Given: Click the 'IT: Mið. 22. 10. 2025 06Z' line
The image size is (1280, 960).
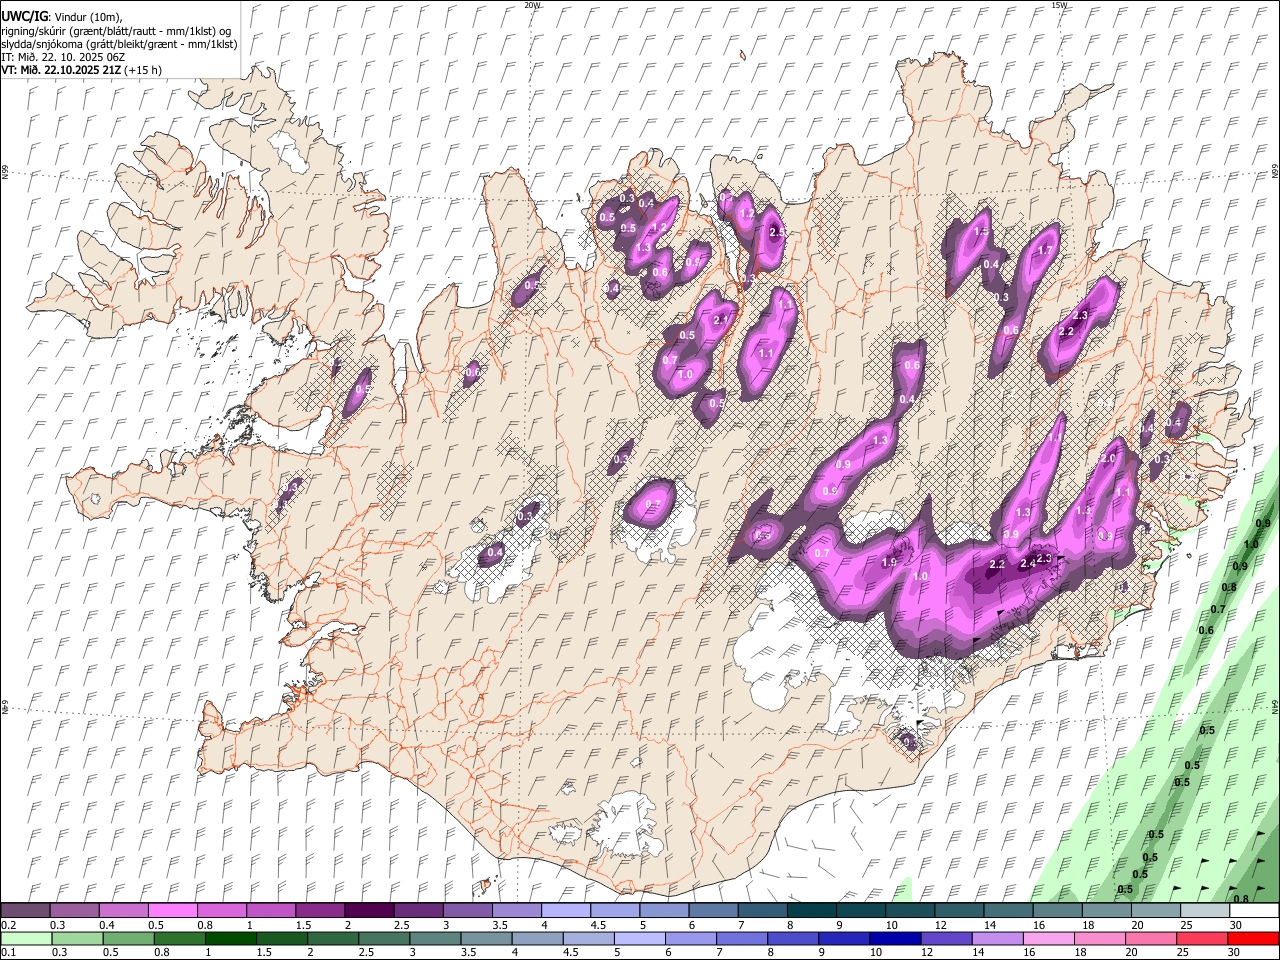Looking at the screenshot, I should click(x=63, y=57).
